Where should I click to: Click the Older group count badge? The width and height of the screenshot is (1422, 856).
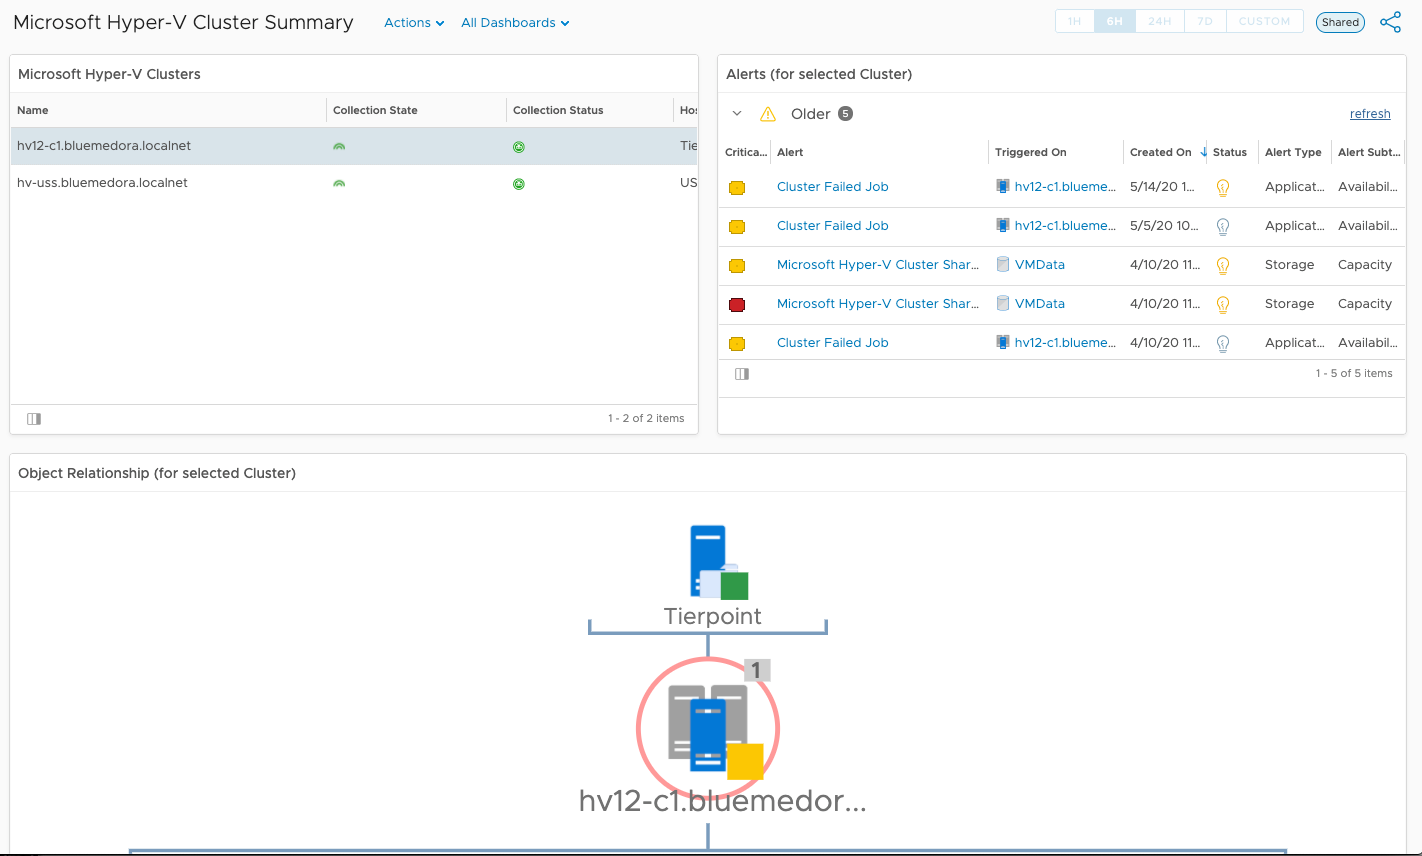point(845,114)
